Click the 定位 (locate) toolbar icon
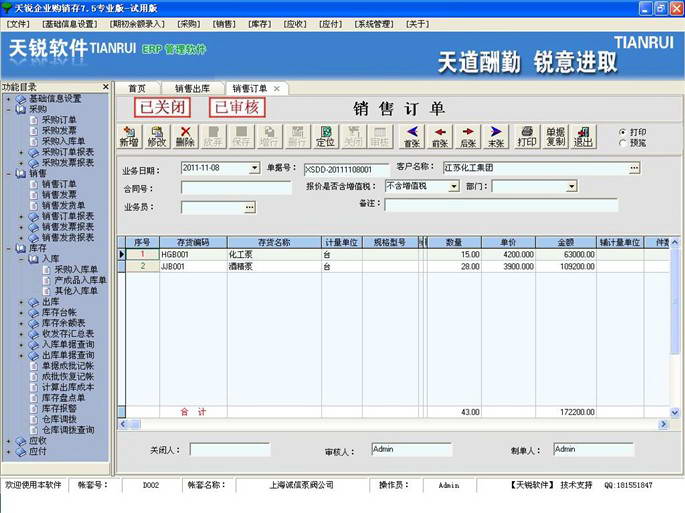Image resolution: width=685 pixels, height=513 pixels. point(325,136)
